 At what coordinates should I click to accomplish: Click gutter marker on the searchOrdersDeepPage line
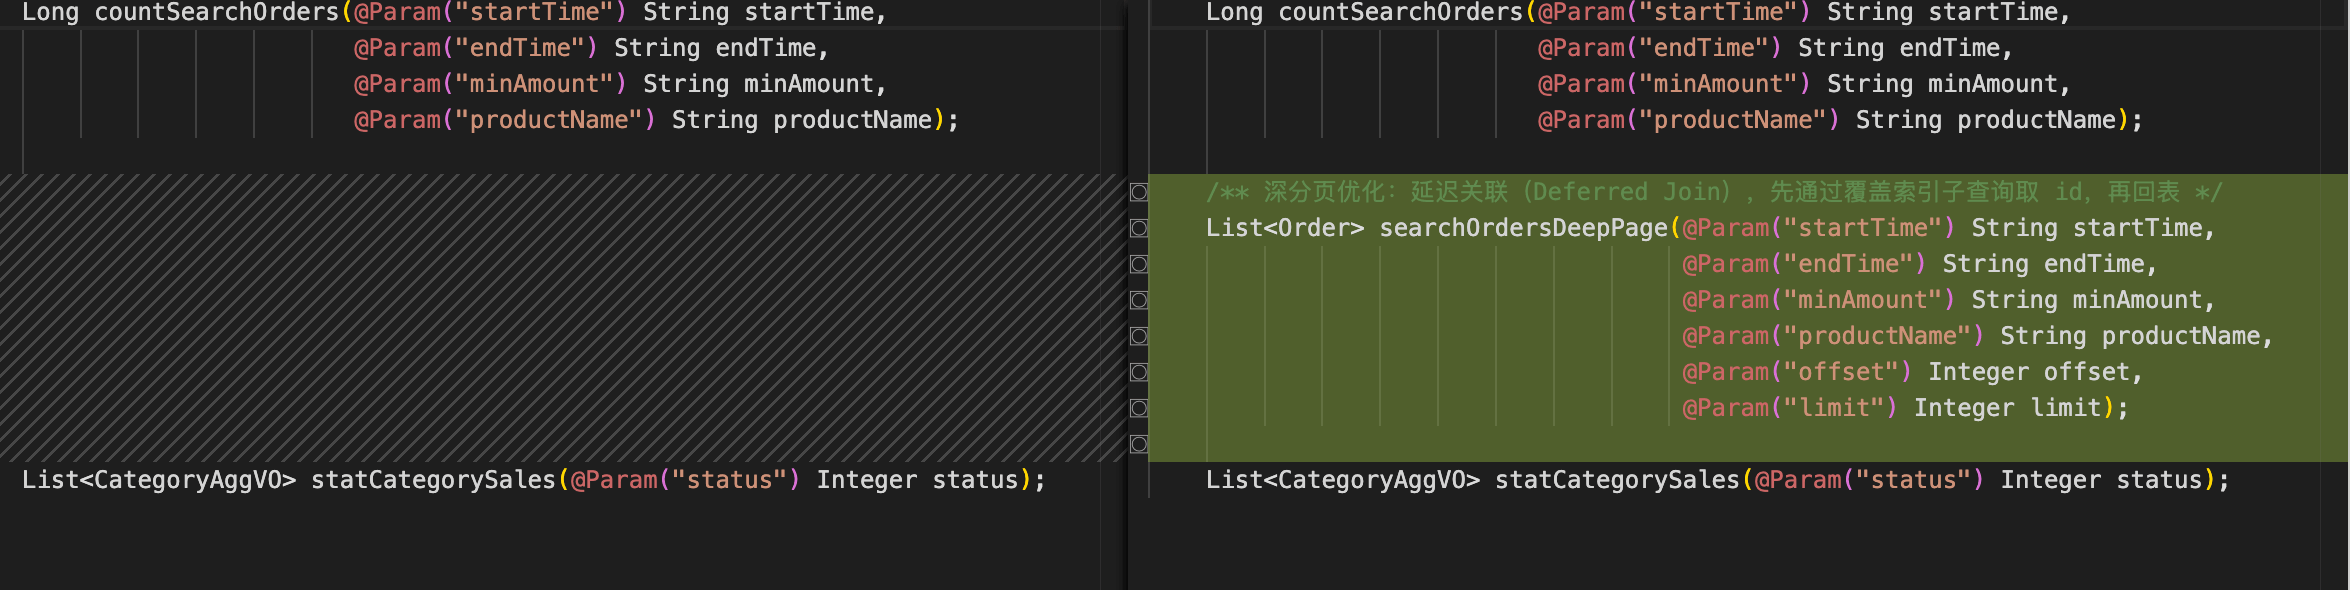[x=1138, y=228]
